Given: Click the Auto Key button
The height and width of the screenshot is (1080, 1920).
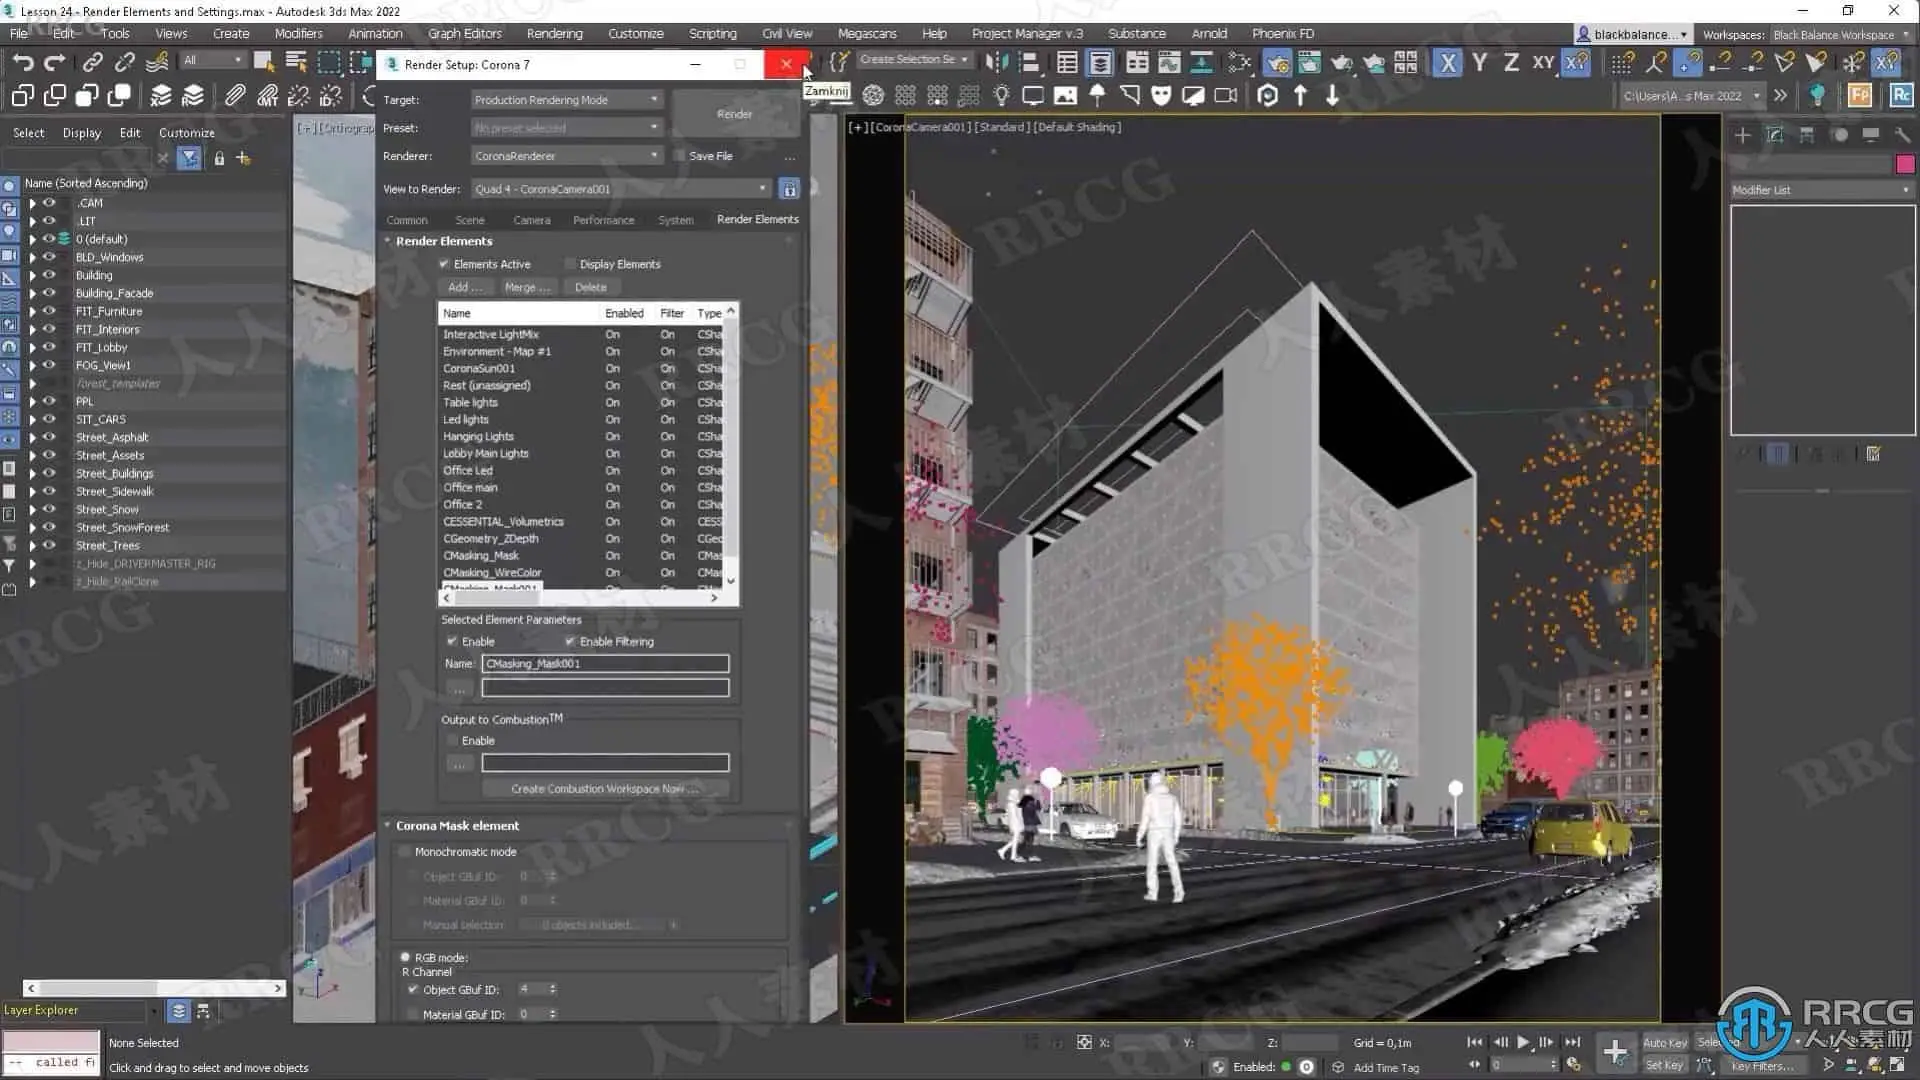Looking at the screenshot, I should pyautogui.click(x=1664, y=1043).
